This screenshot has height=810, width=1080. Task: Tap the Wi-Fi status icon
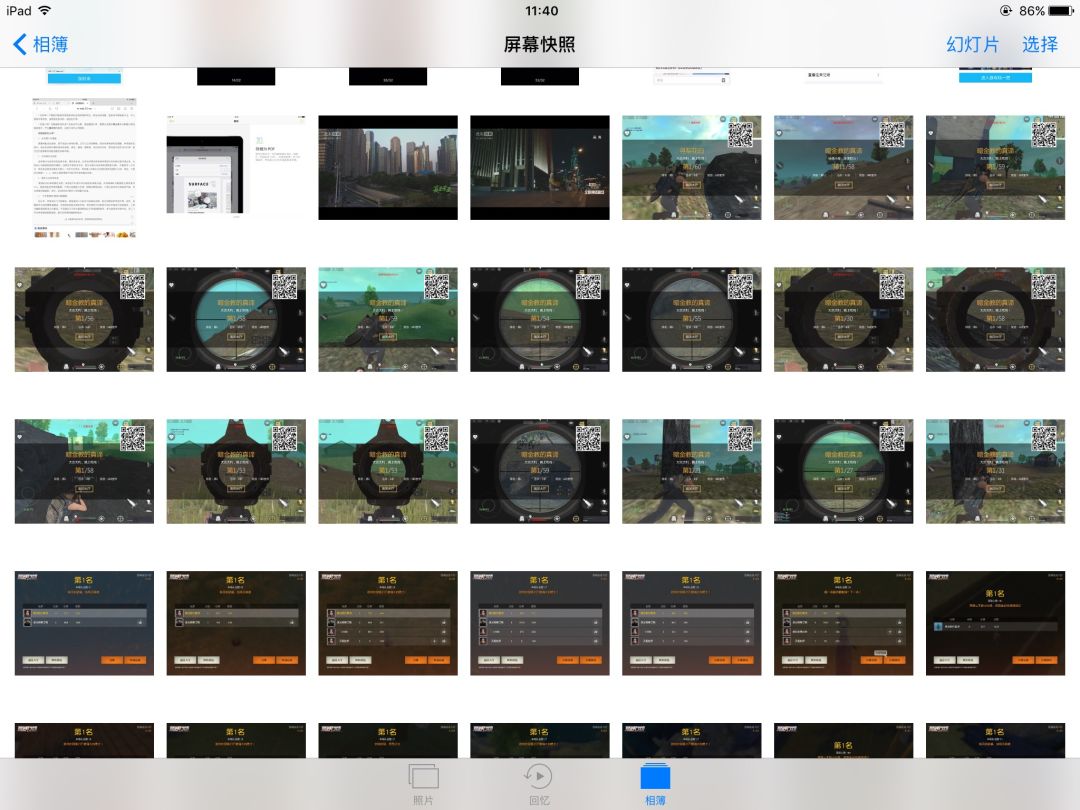45,10
